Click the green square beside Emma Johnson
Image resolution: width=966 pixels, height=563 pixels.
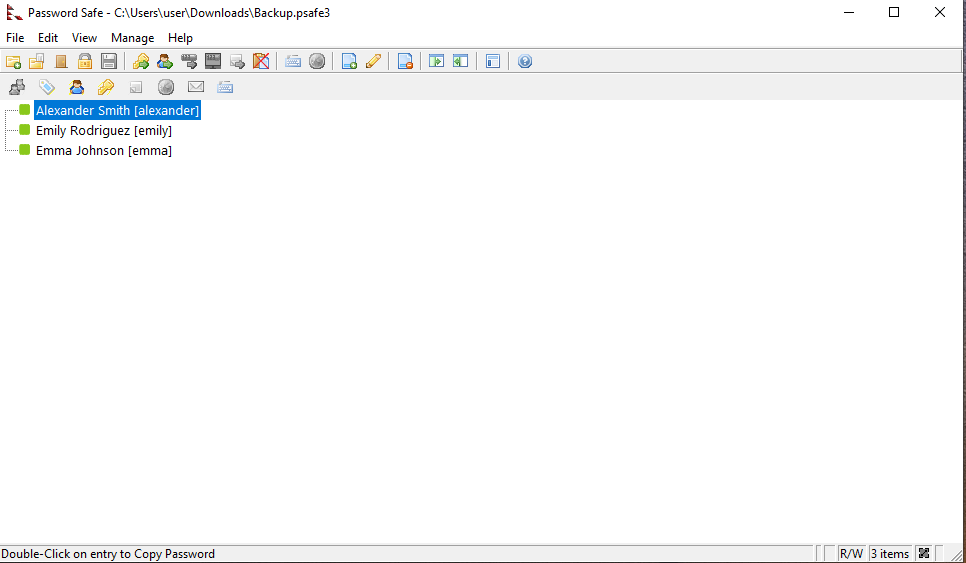coord(25,150)
